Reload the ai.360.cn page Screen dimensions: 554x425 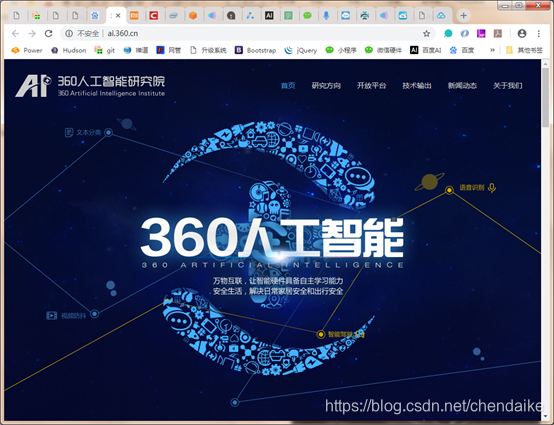coord(48,34)
